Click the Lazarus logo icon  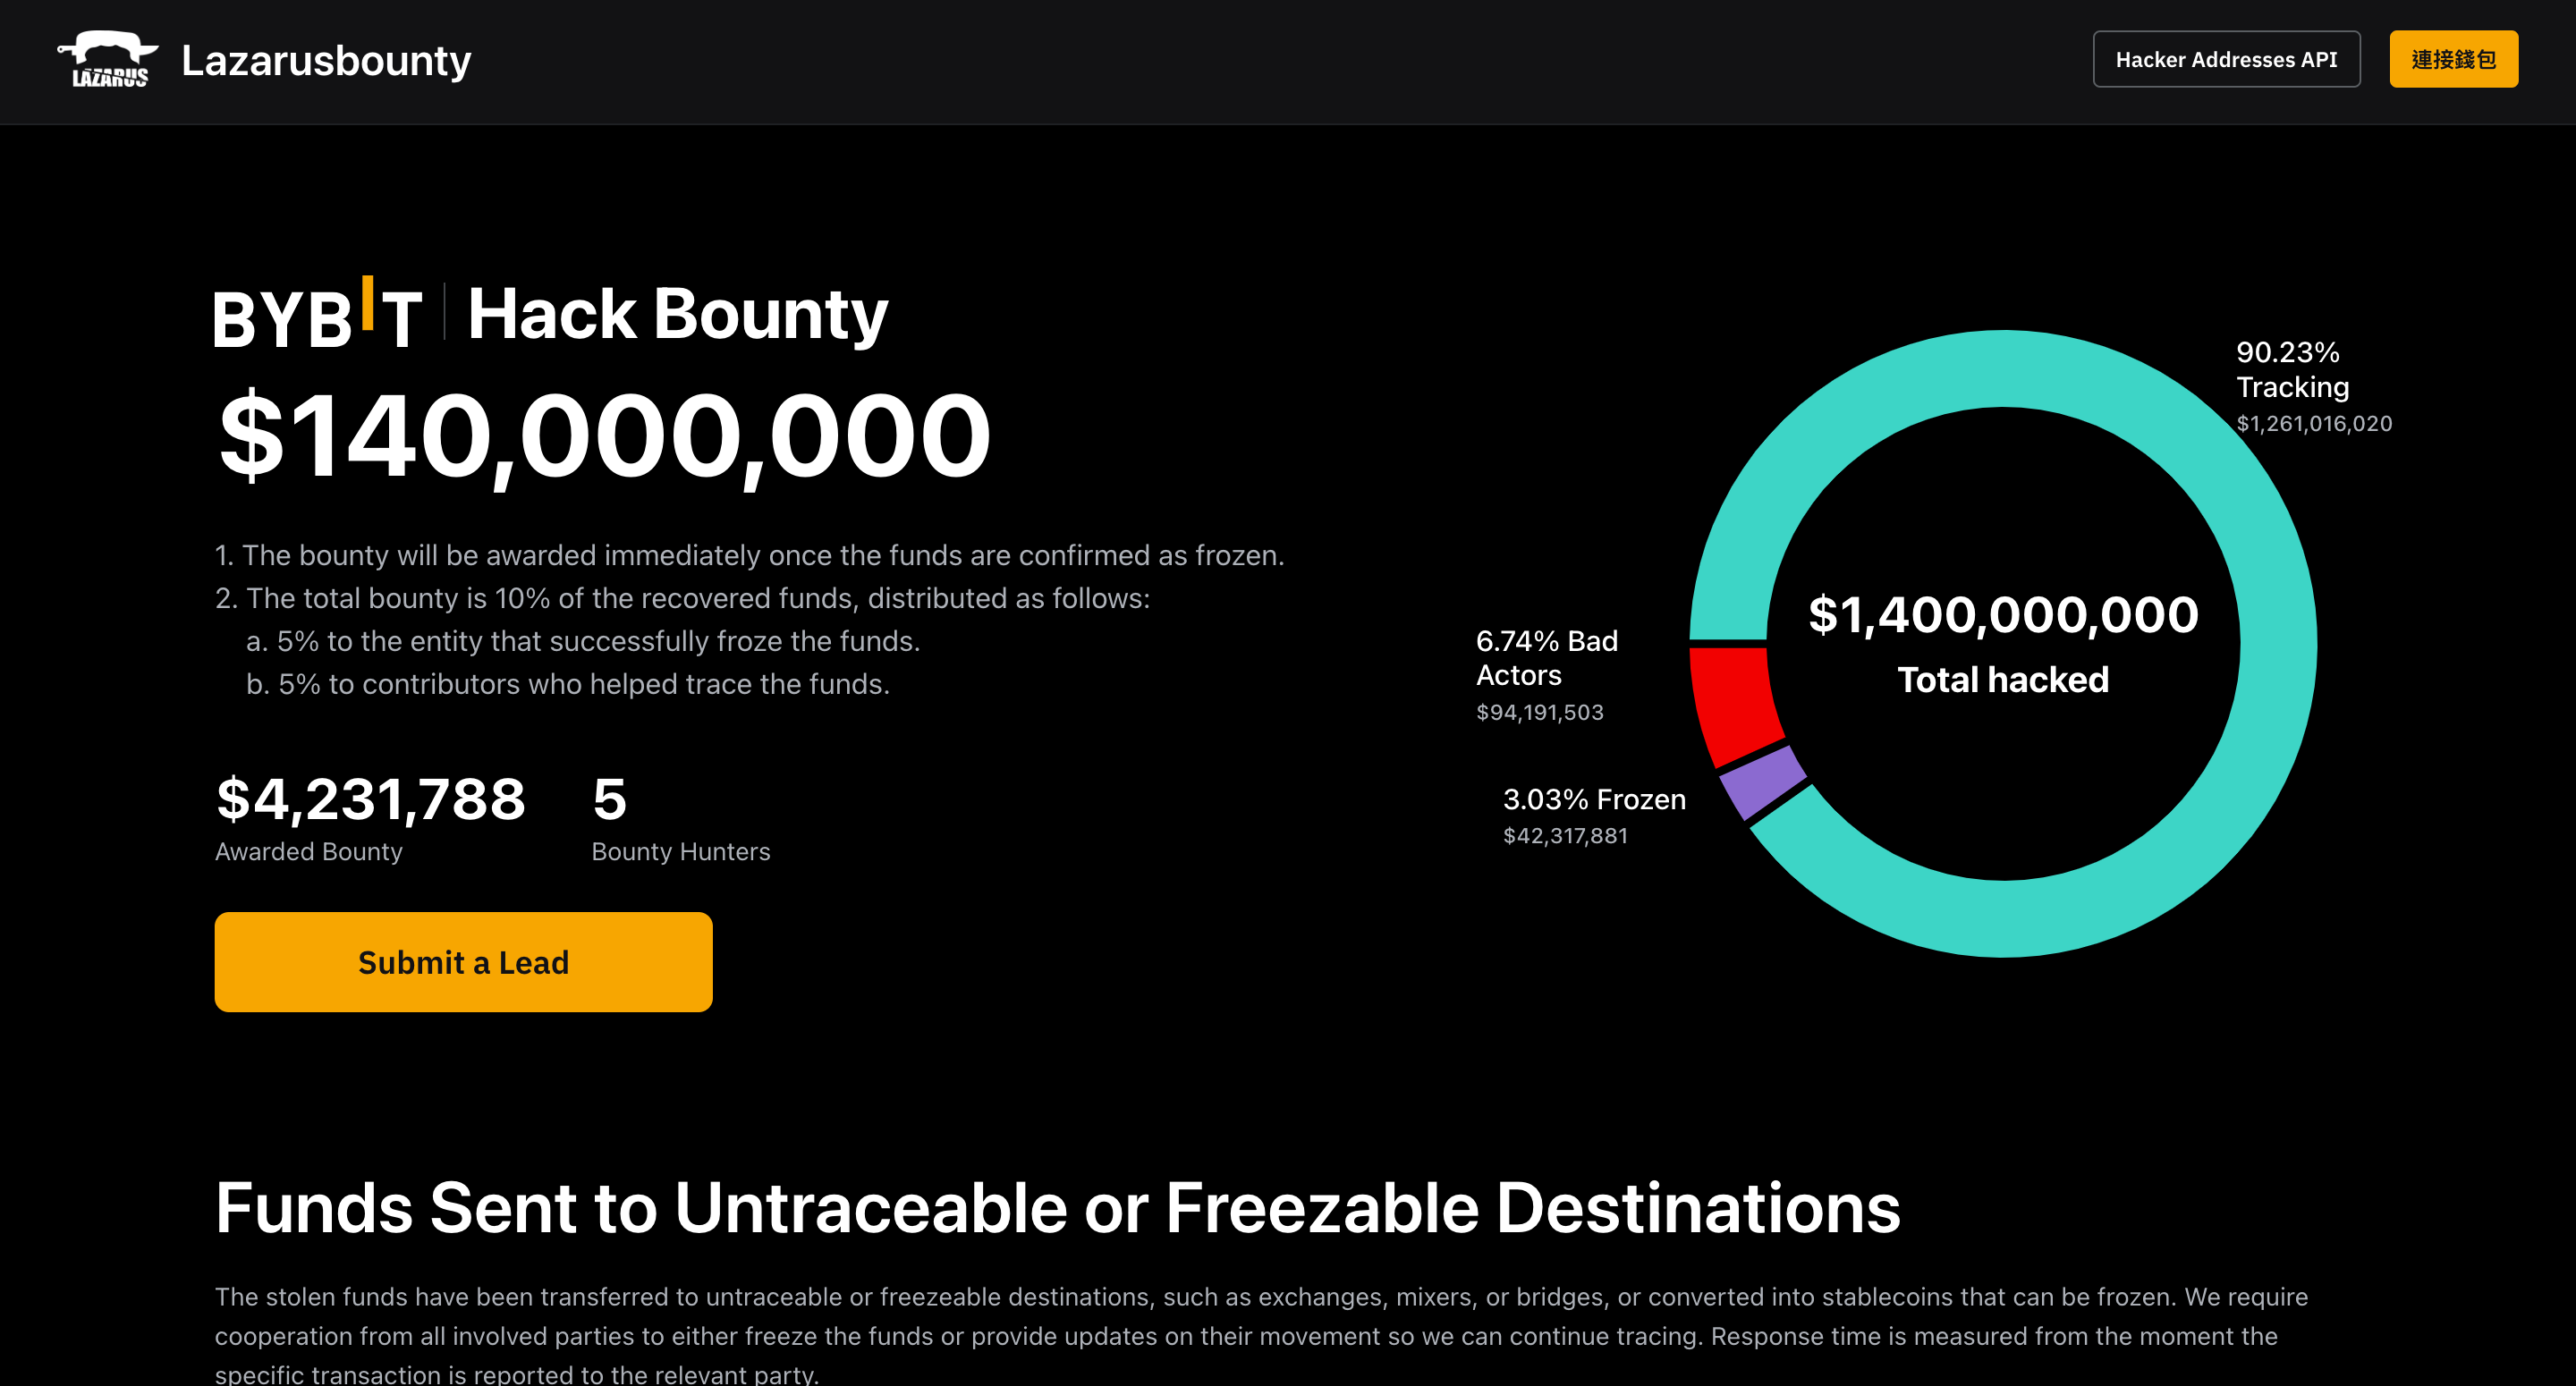(x=108, y=59)
